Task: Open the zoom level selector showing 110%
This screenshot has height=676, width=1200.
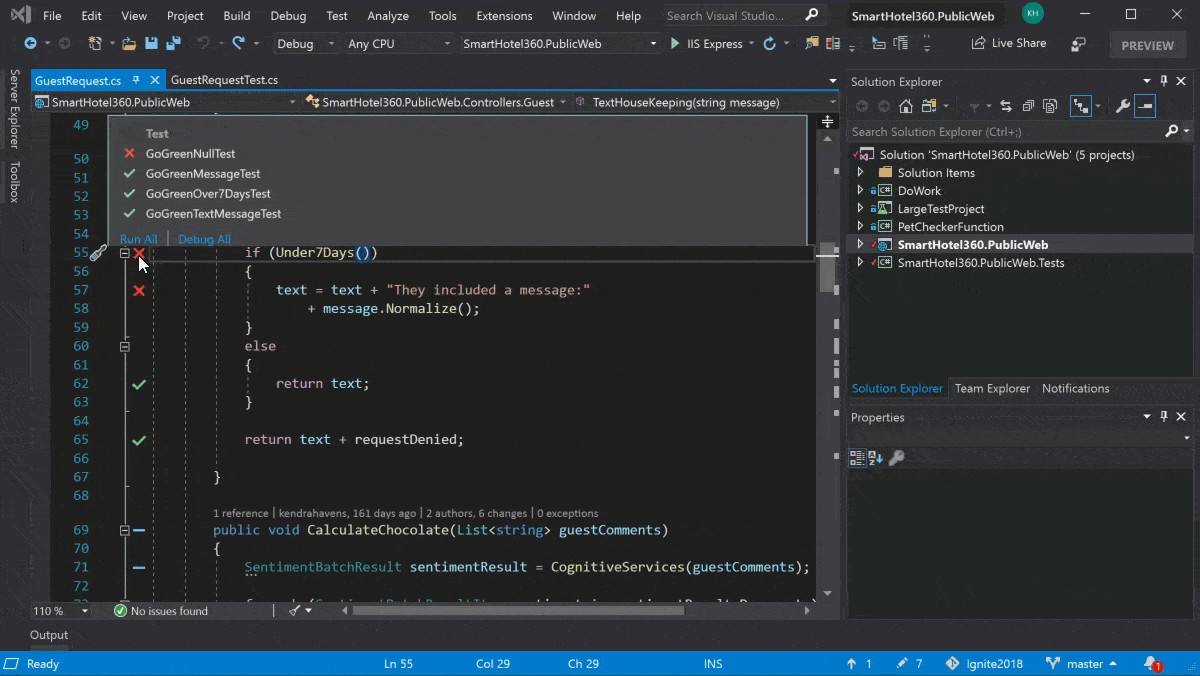Action: (x=60, y=610)
